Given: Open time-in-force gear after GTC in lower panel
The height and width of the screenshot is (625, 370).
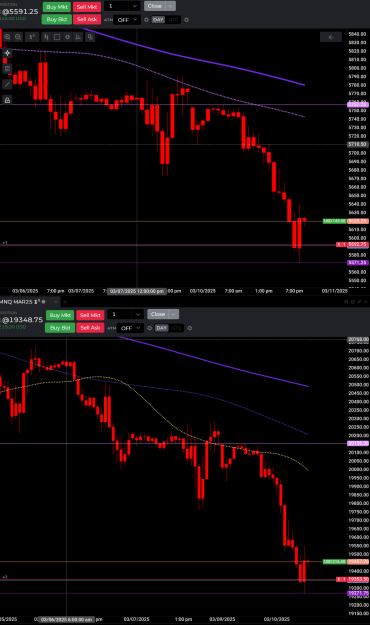Looking at the screenshot, I should pos(190,328).
